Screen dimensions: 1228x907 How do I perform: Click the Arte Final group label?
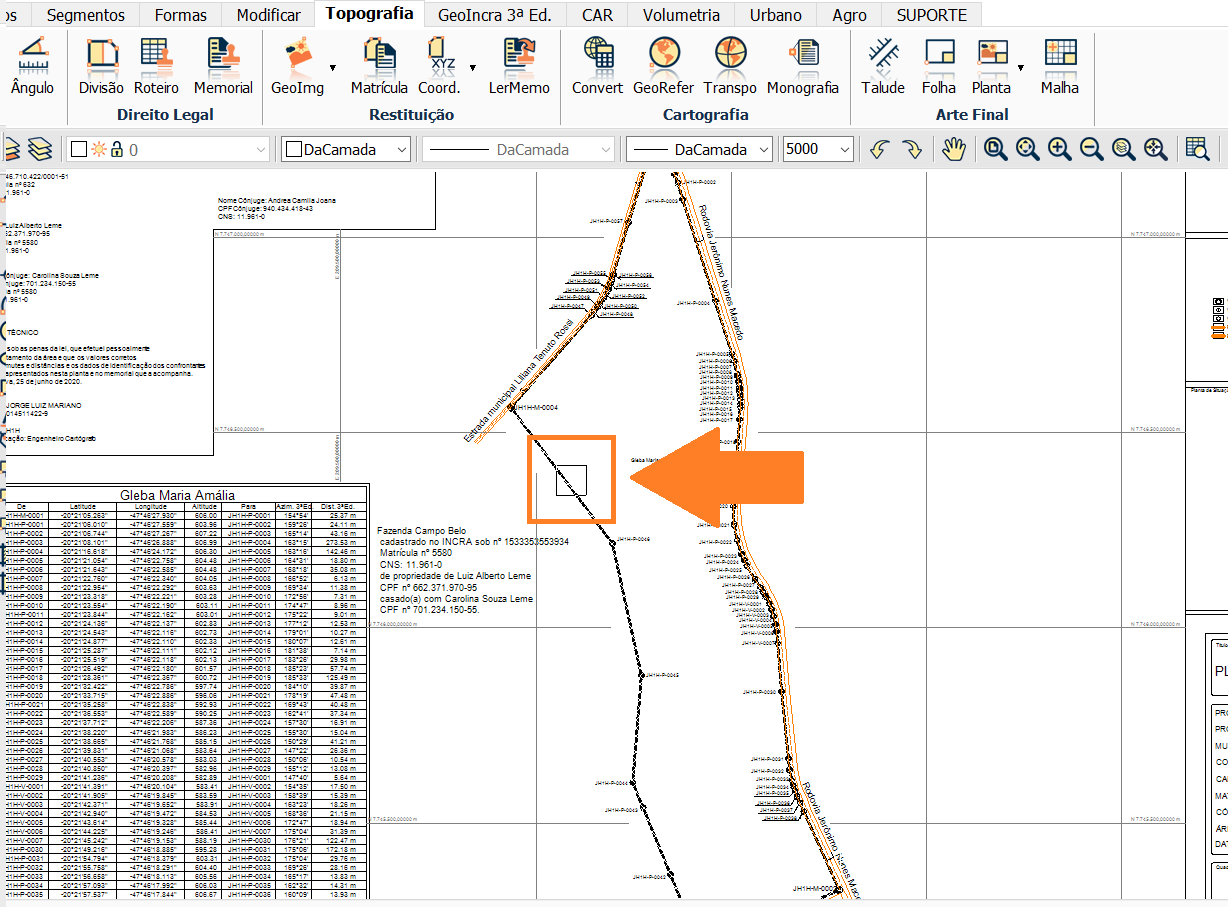[x=972, y=115]
